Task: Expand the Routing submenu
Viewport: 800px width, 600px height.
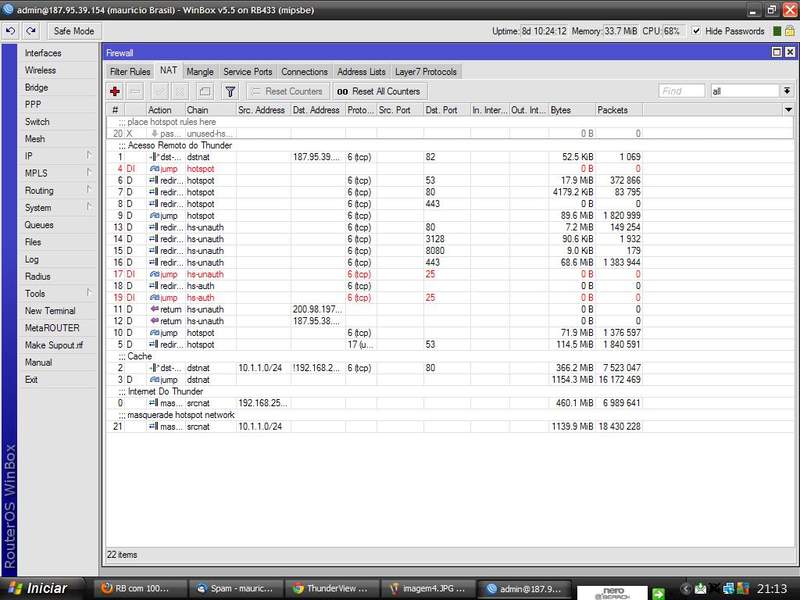Action: point(89,190)
